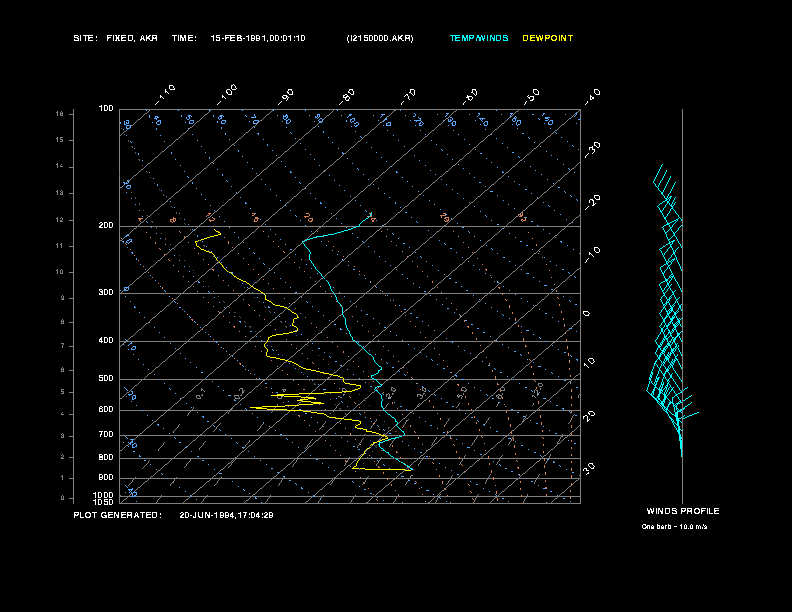
Task: Click the '900' pressure level label
Action: 106,478
